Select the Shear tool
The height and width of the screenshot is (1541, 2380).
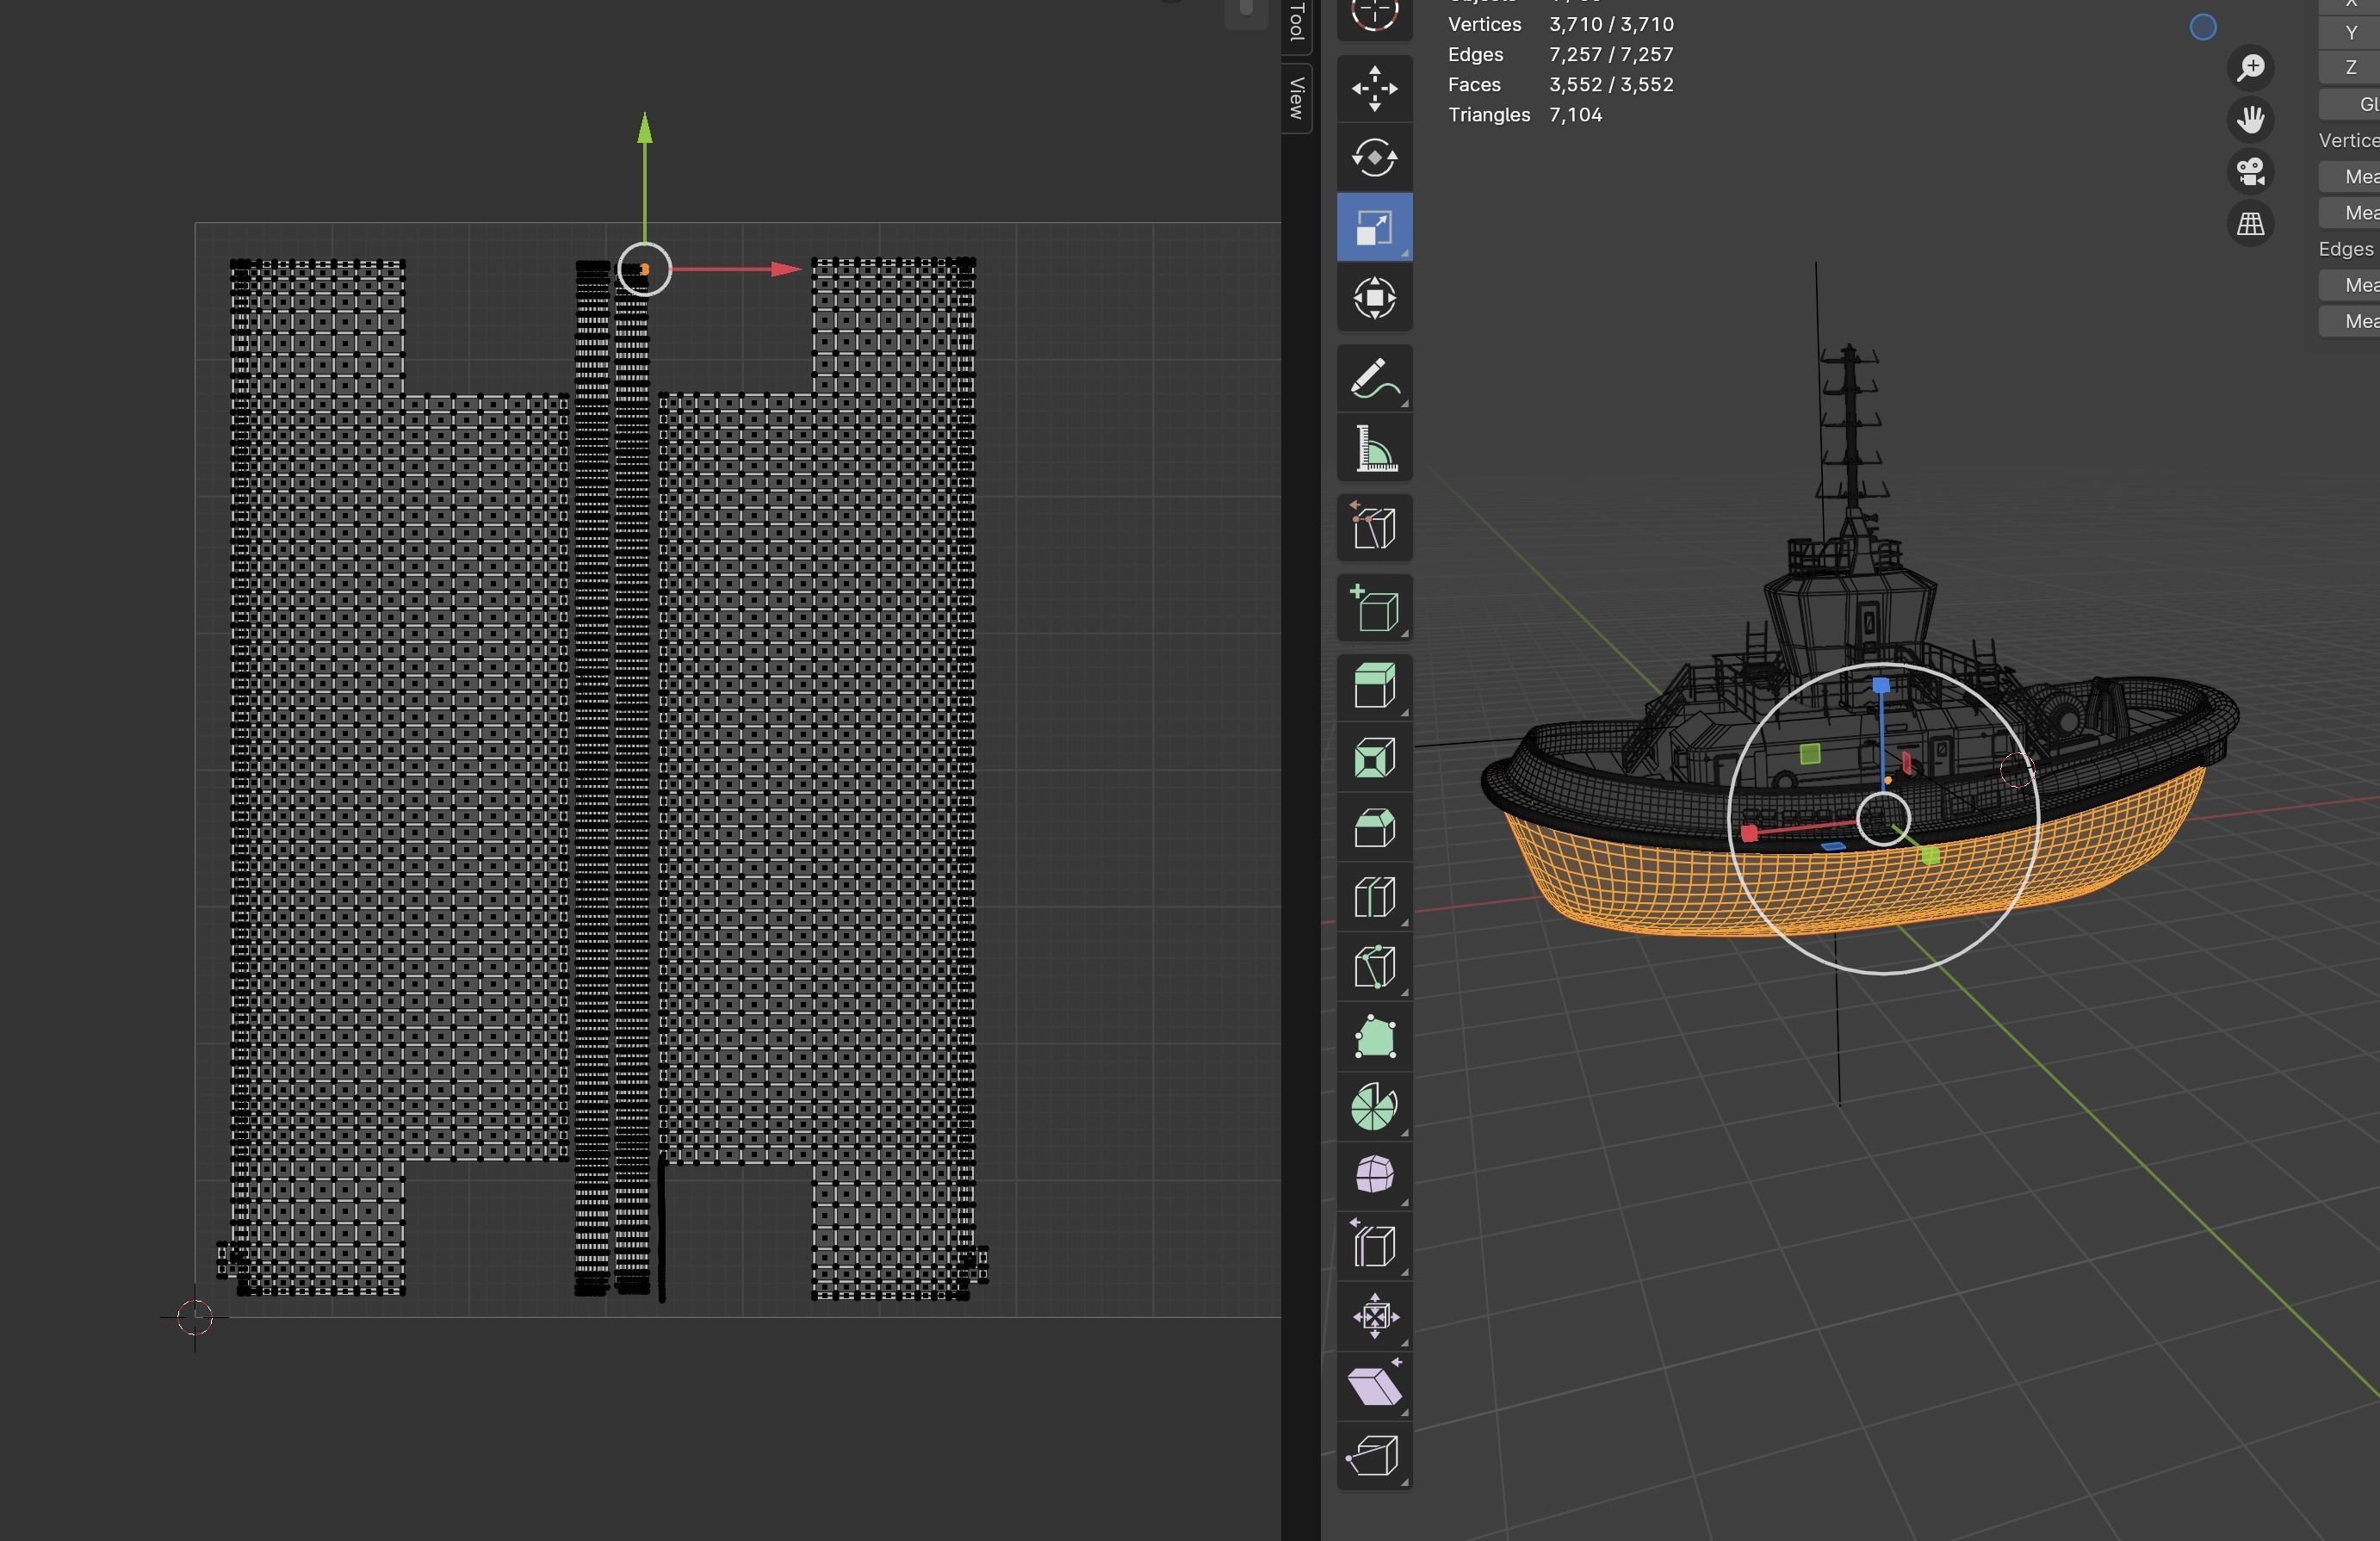click(x=1375, y=1386)
